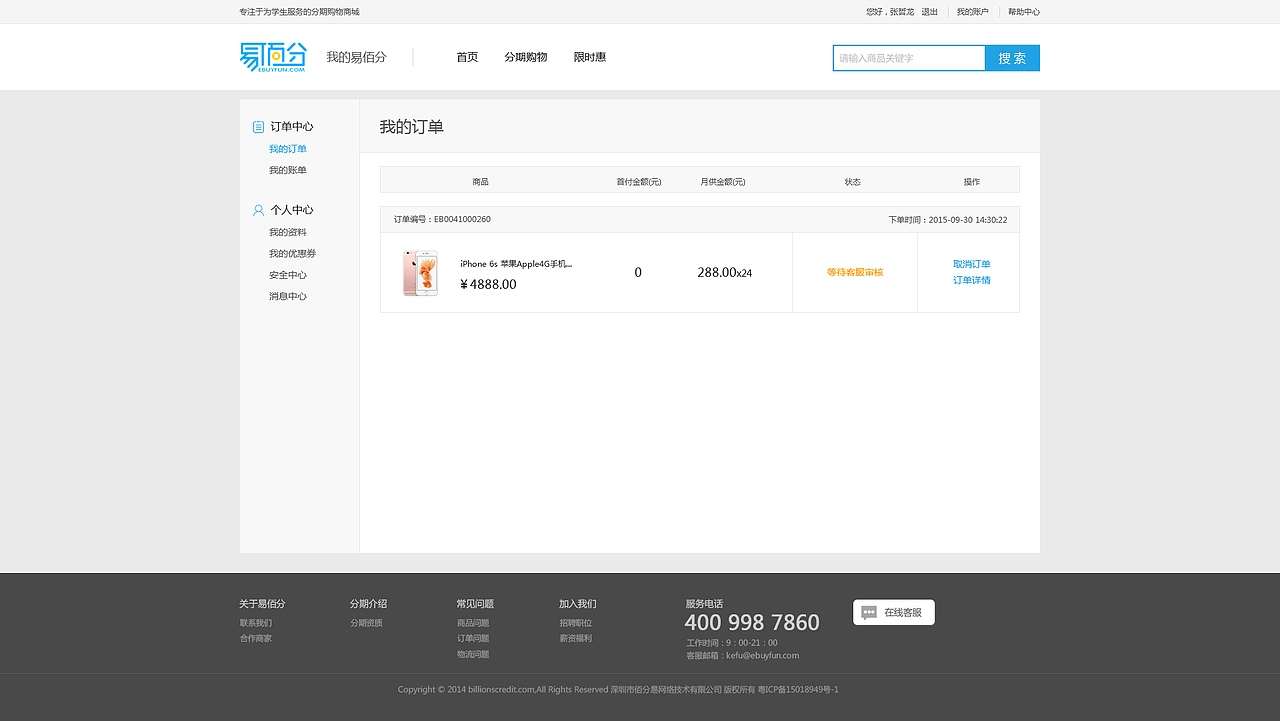Open 帮助中心 at top right
1280x721 pixels.
pyautogui.click(x=1022, y=11)
